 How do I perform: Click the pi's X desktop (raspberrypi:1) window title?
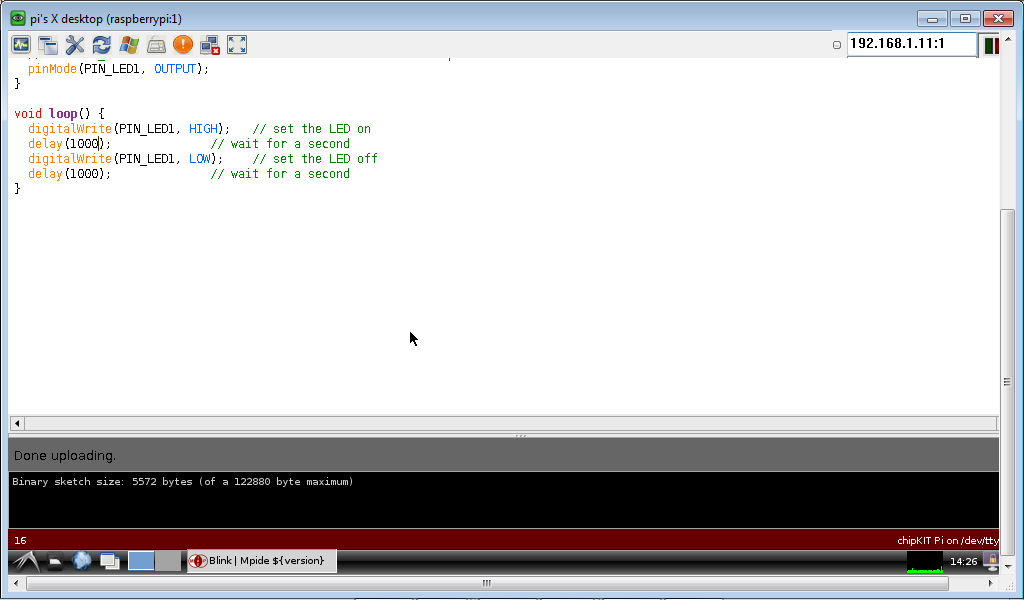[106, 19]
